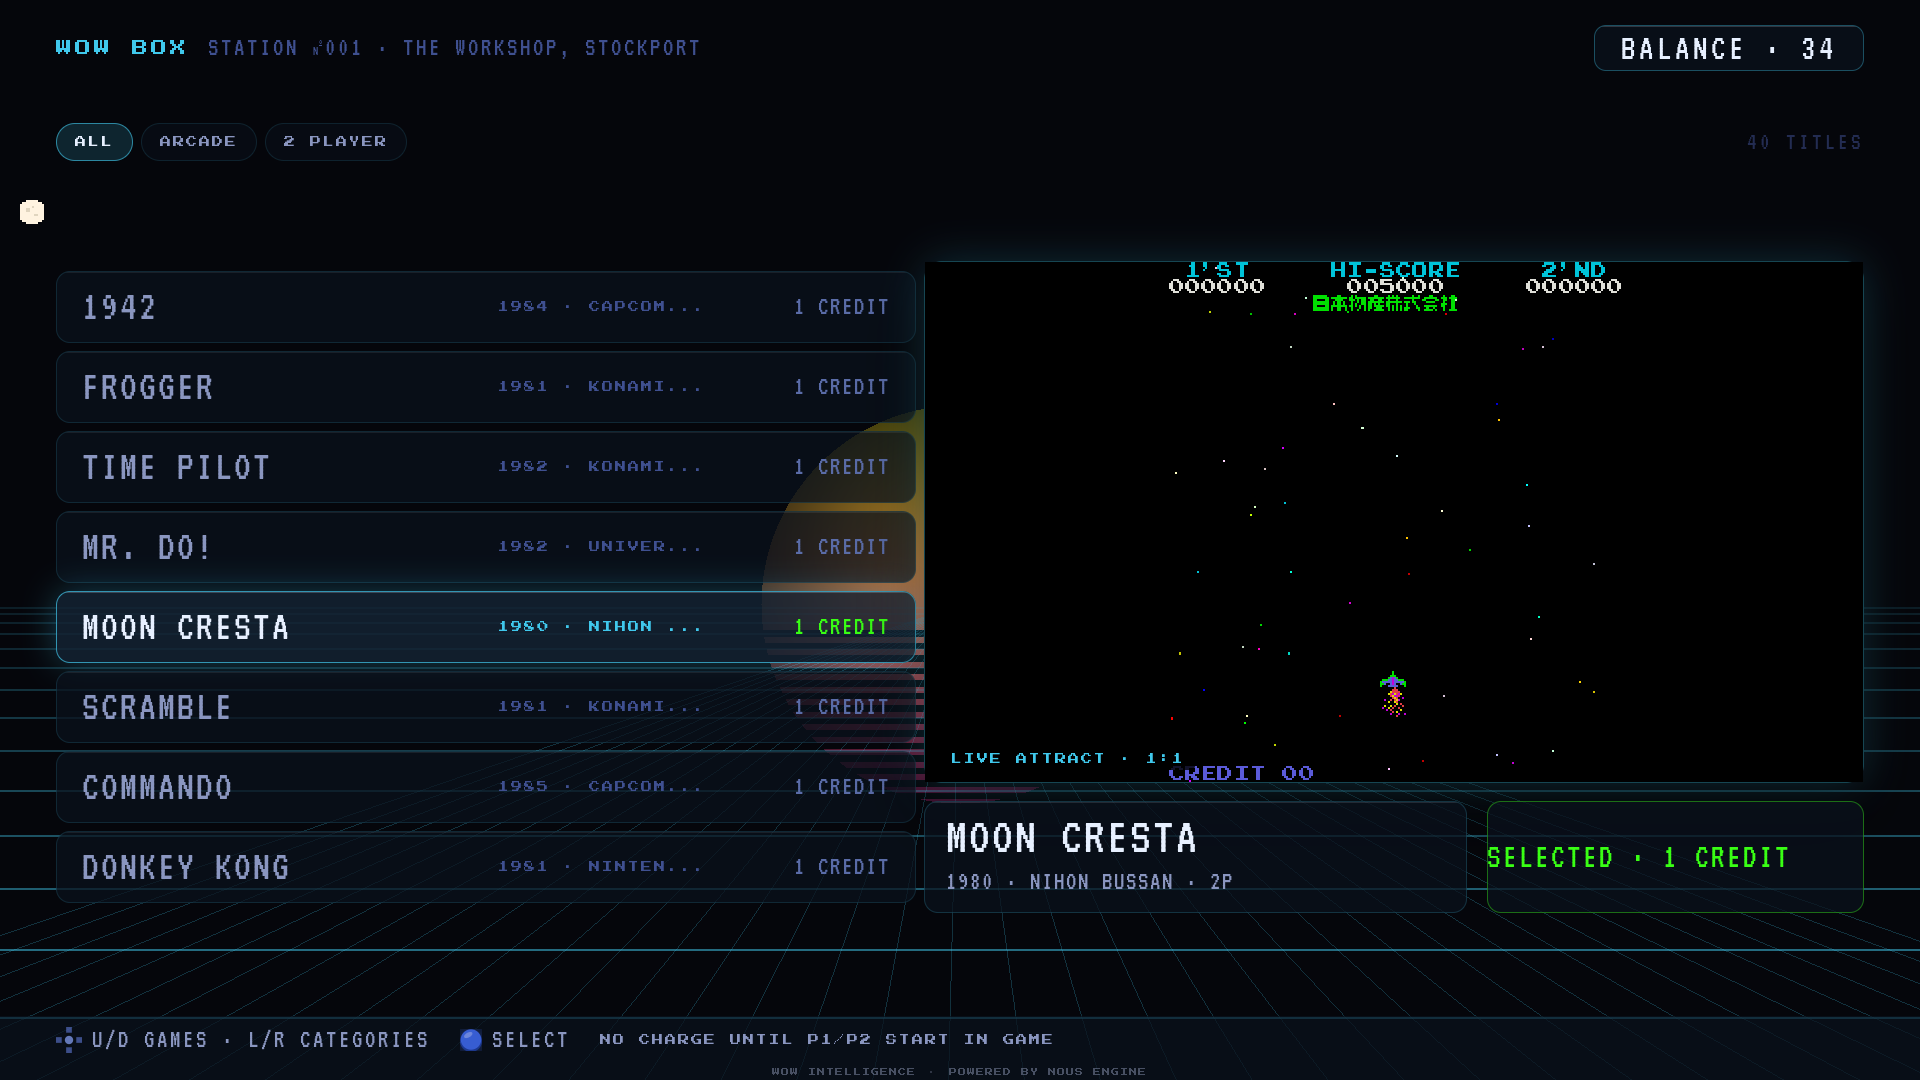The height and width of the screenshot is (1080, 1920).
Task: Choose the 1942 game row
Action: click(x=486, y=307)
